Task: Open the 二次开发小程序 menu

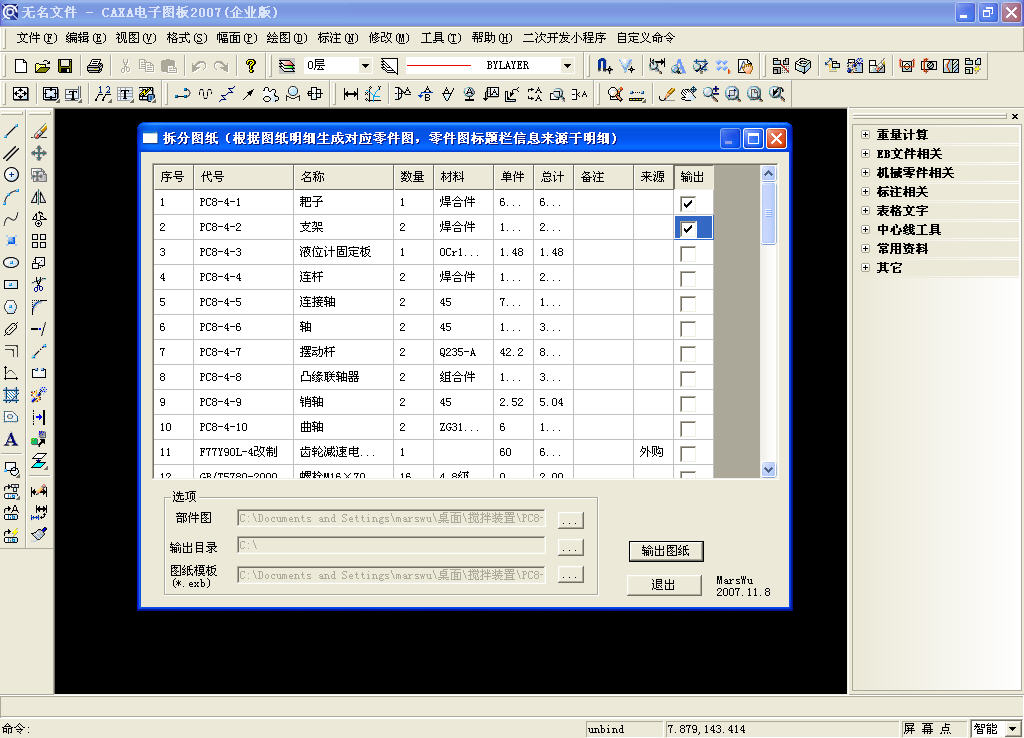Action: click(564, 38)
